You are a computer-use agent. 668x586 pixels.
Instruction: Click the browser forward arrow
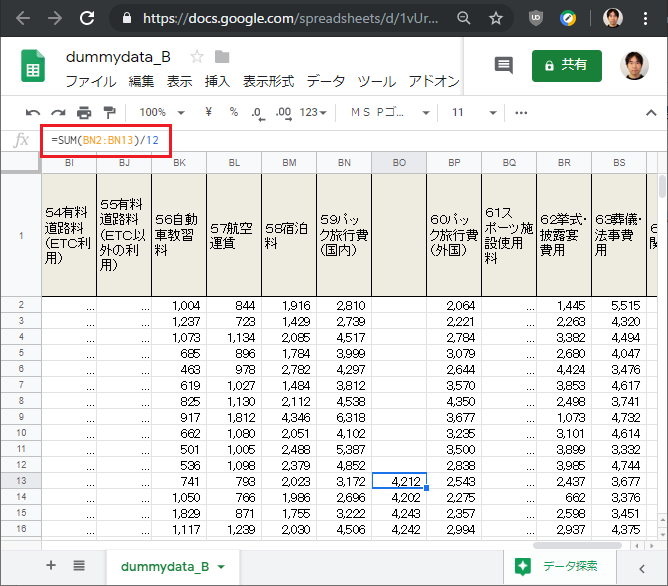coord(55,18)
